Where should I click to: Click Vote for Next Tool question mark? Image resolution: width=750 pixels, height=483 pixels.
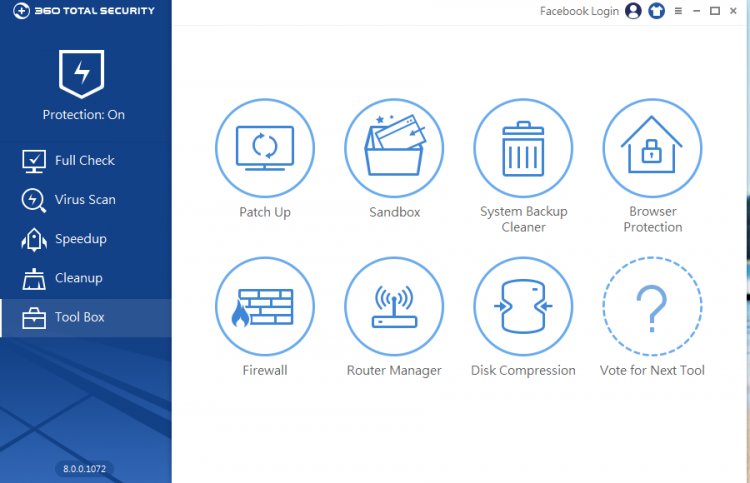652,307
